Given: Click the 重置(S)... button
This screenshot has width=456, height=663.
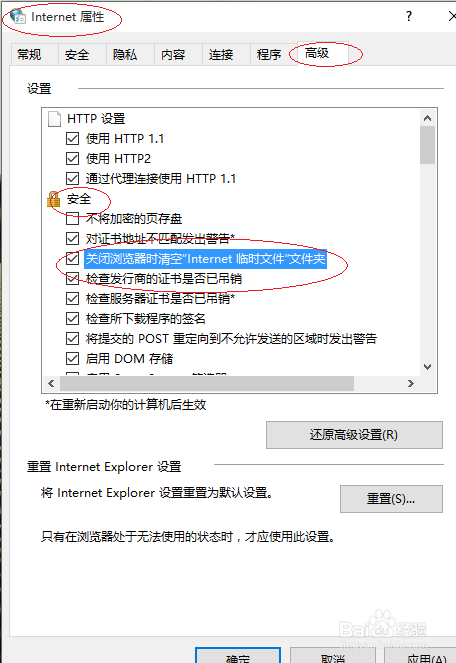Looking at the screenshot, I should (x=391, y=499).
